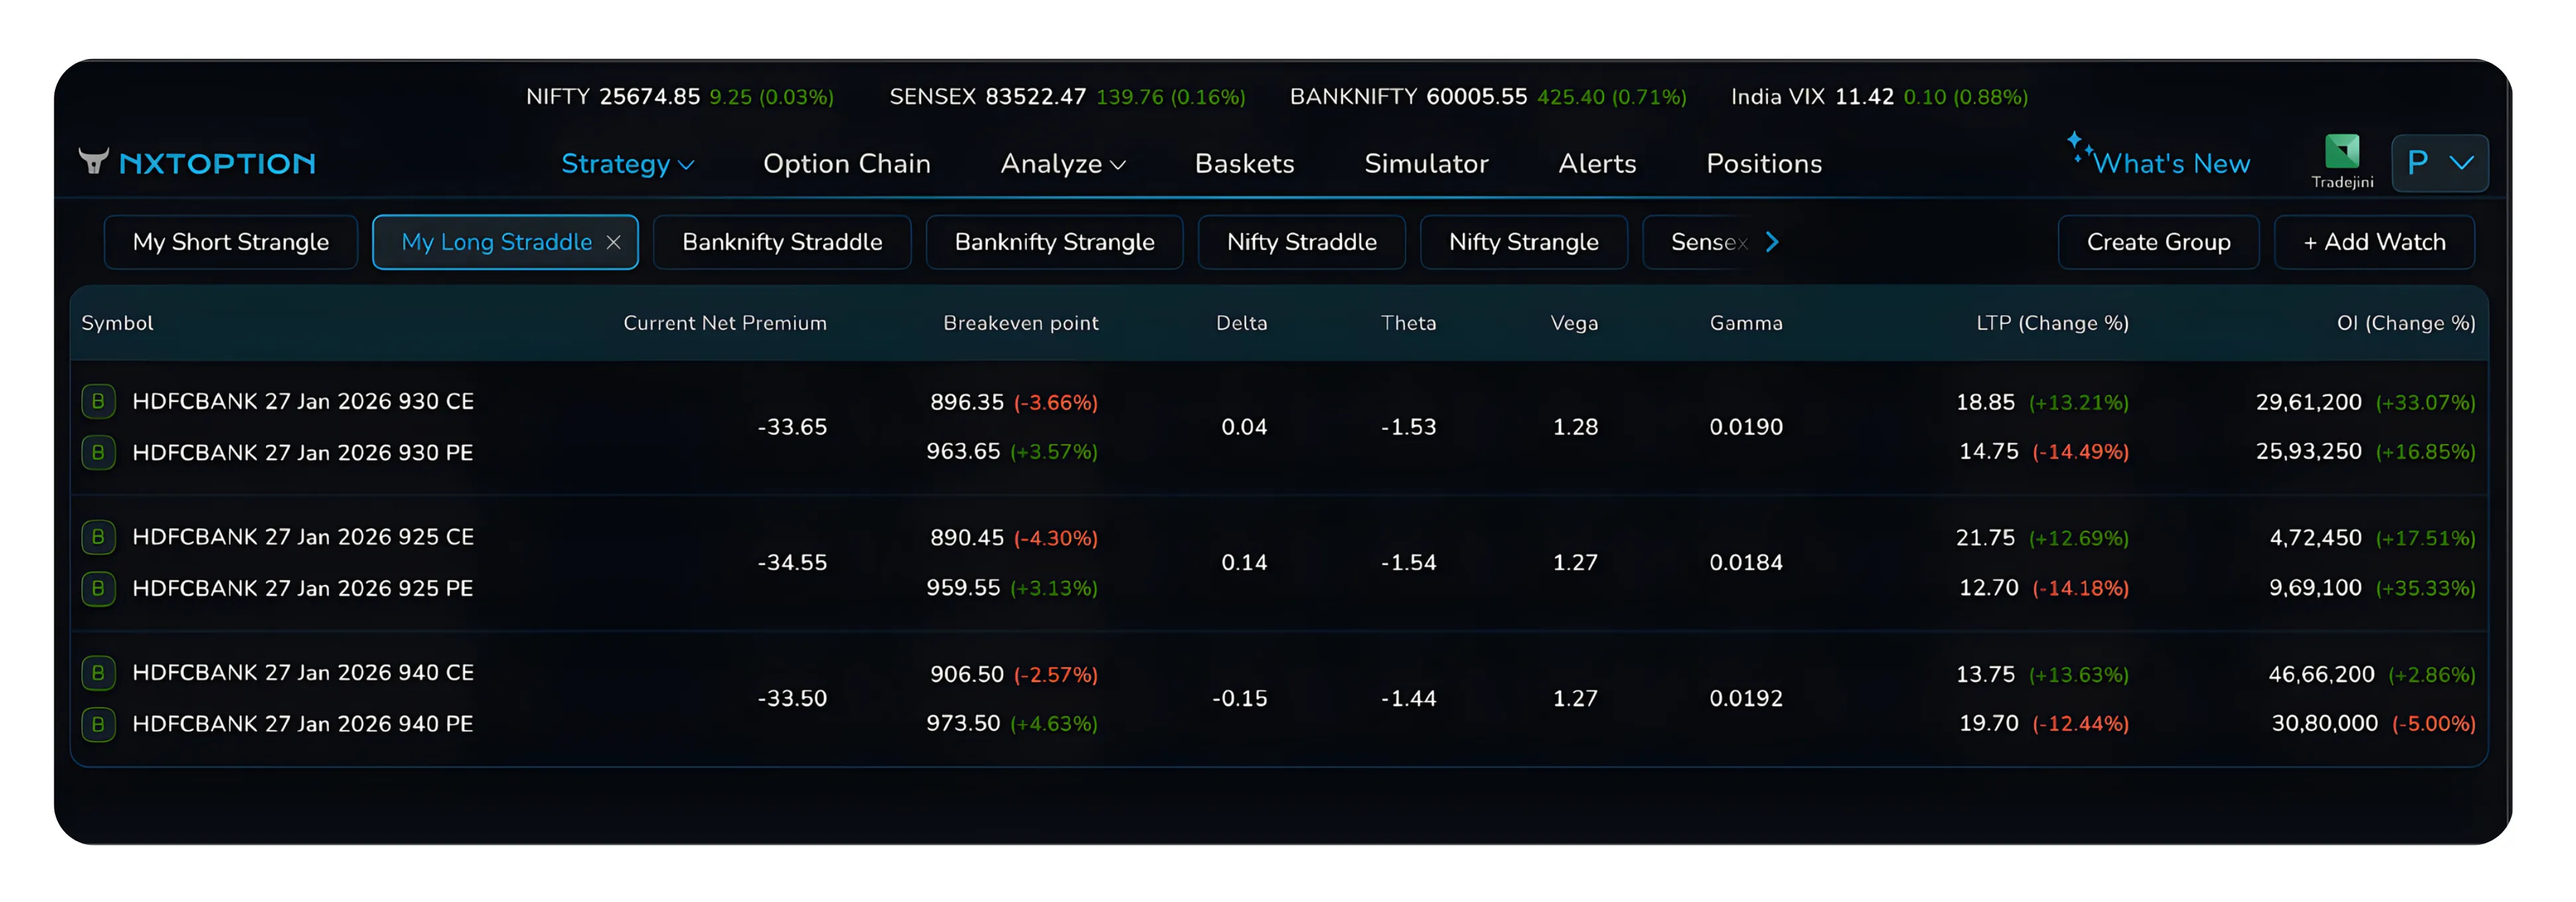
Task: Click the Add Watch button
Action: tap(2374, 241)
